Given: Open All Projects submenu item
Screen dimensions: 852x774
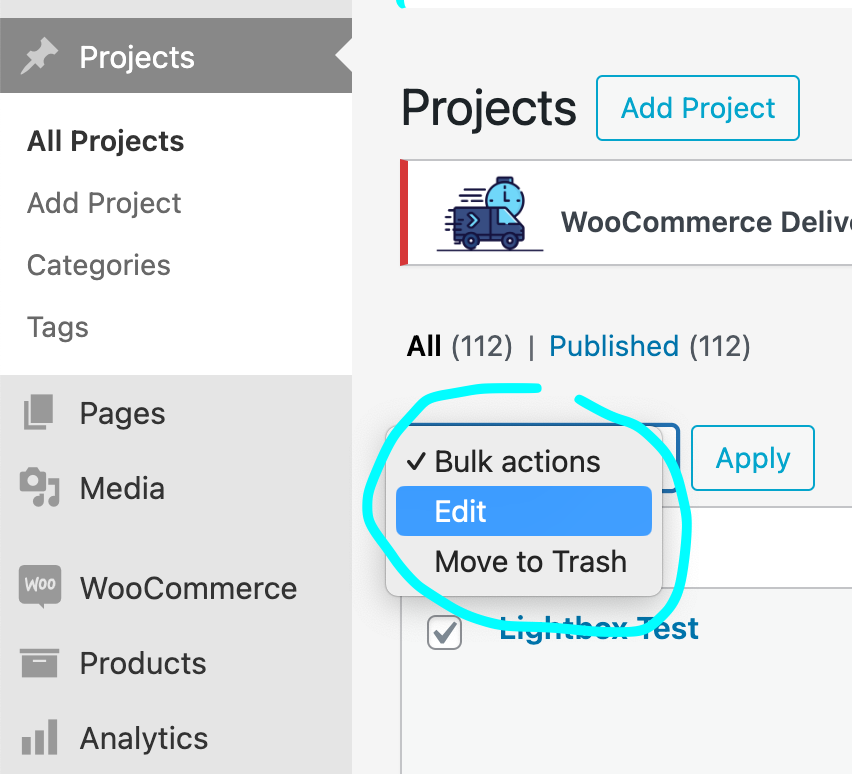Looking at the screenshot, I should [x=105, y=141].
